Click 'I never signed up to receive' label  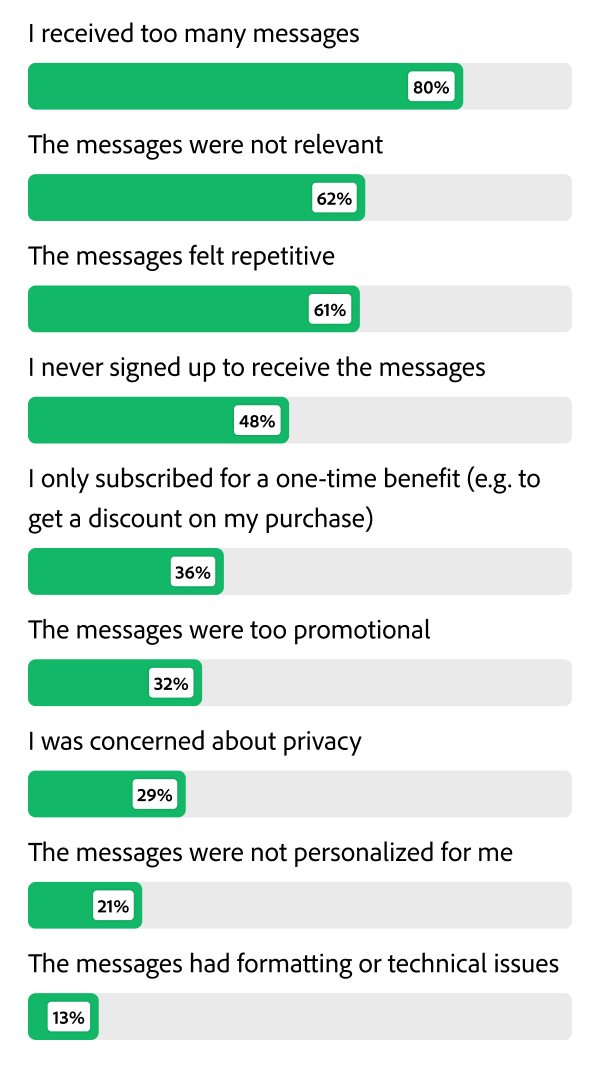tap(257, 367)
